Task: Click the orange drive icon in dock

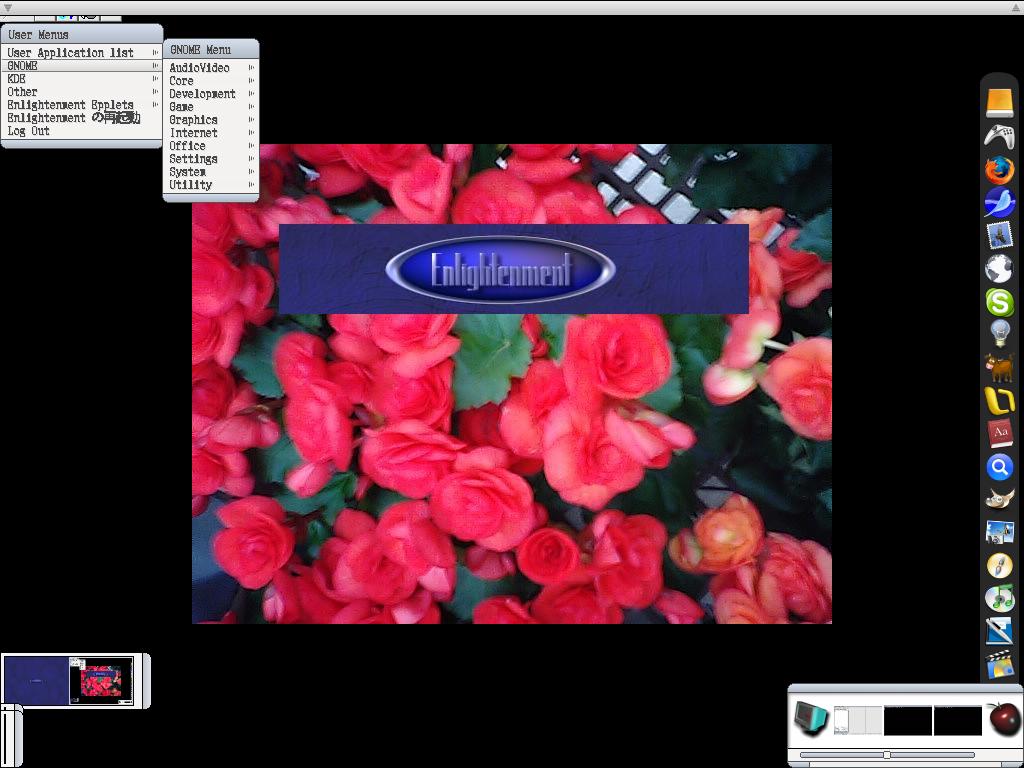Action: [999, 103]
